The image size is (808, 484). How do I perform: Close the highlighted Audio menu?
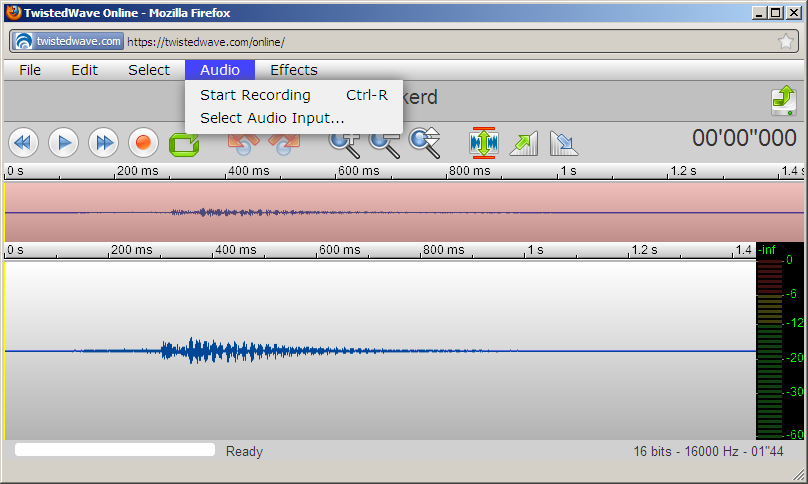click(x=220, y=70)
